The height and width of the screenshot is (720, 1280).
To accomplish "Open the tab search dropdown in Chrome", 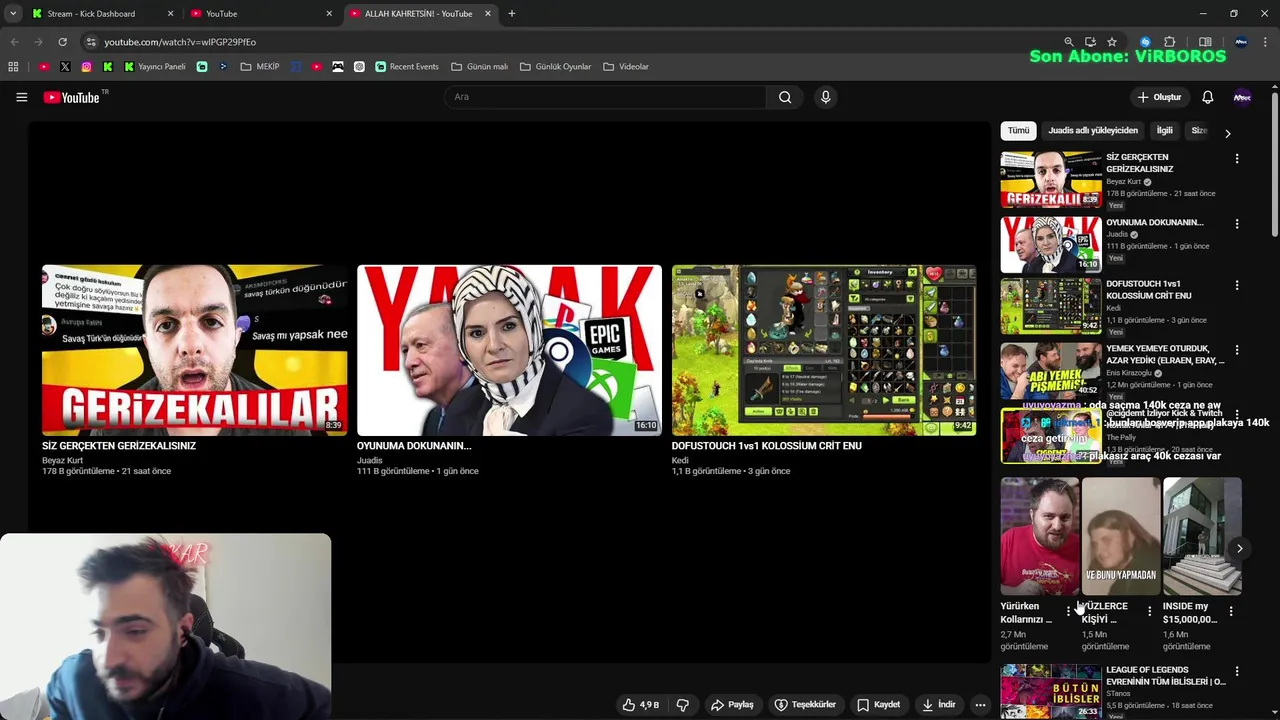I will click(13, 14).
